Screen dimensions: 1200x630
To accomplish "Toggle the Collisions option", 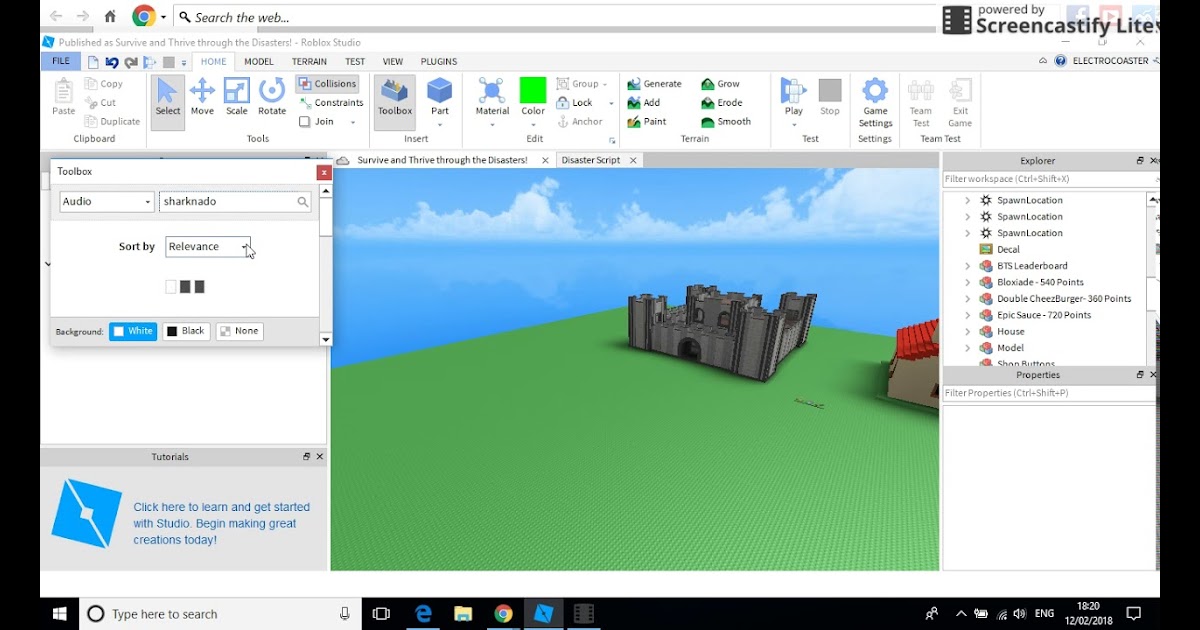I will [x=327, y=84].
